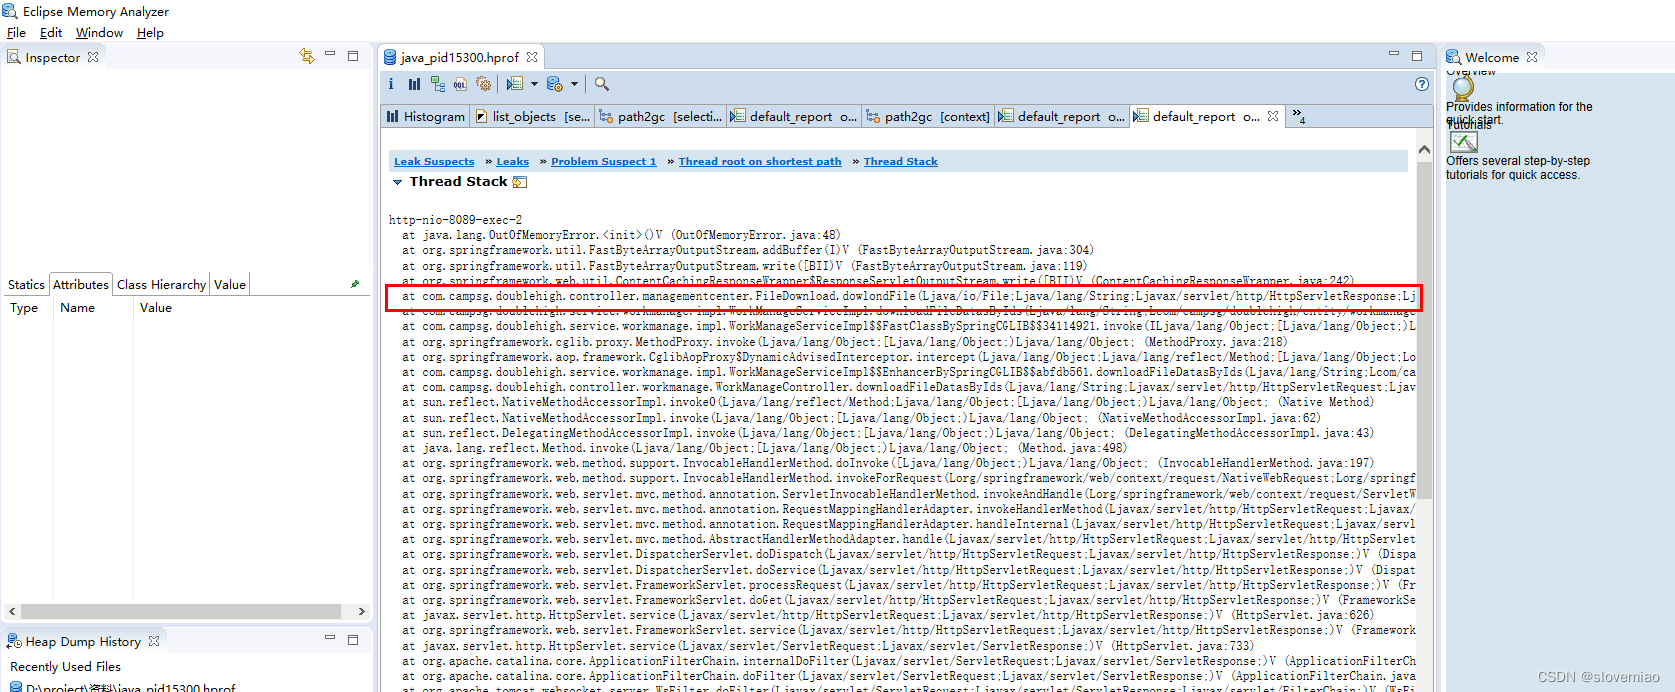Select the FastByteArrayOutputStream.addBuffer stack line
This screenshot has width=1675, height=692.
(748, 250)
